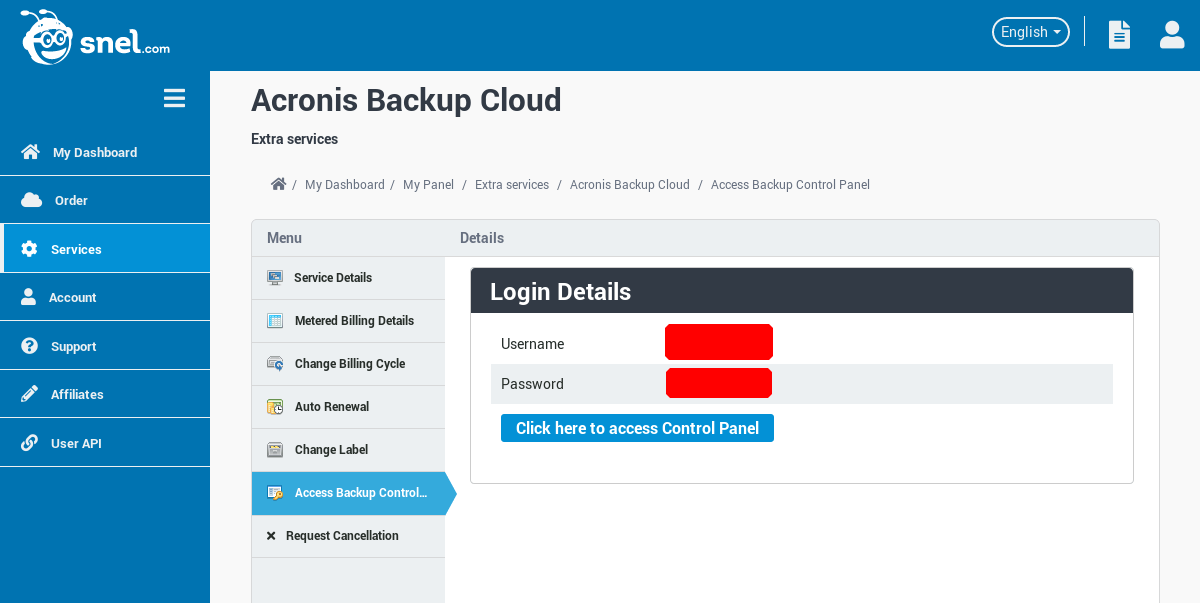Image resolution: width=1200 pixels, height=603 pixels.
Task: Open the English language dropdown
Action: coord(1030,31)
